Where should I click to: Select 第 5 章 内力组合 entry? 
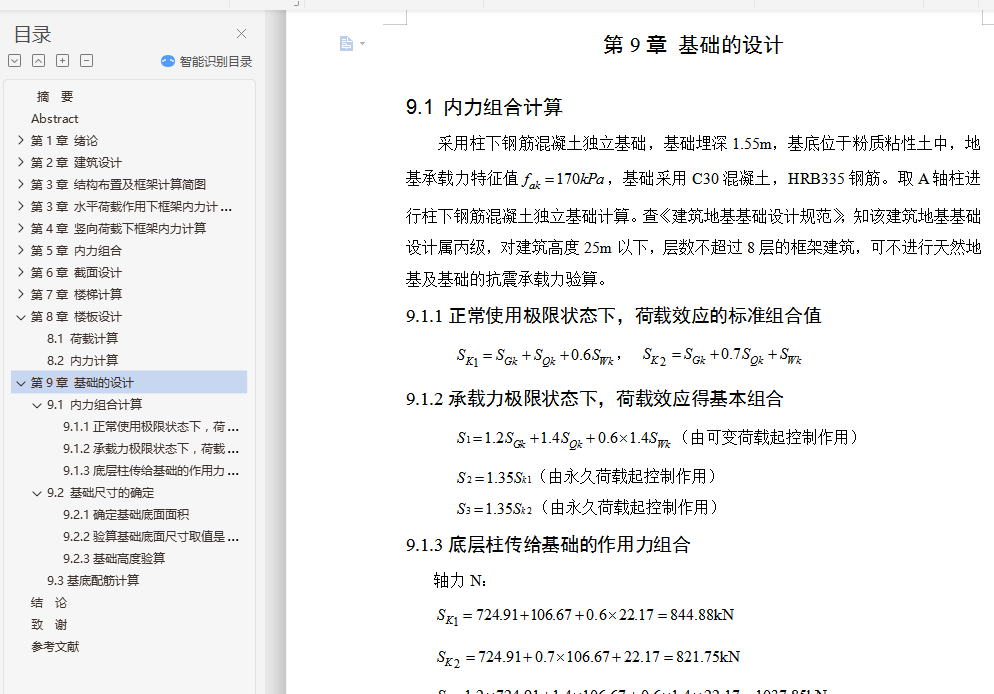click(x=76, y=250)
